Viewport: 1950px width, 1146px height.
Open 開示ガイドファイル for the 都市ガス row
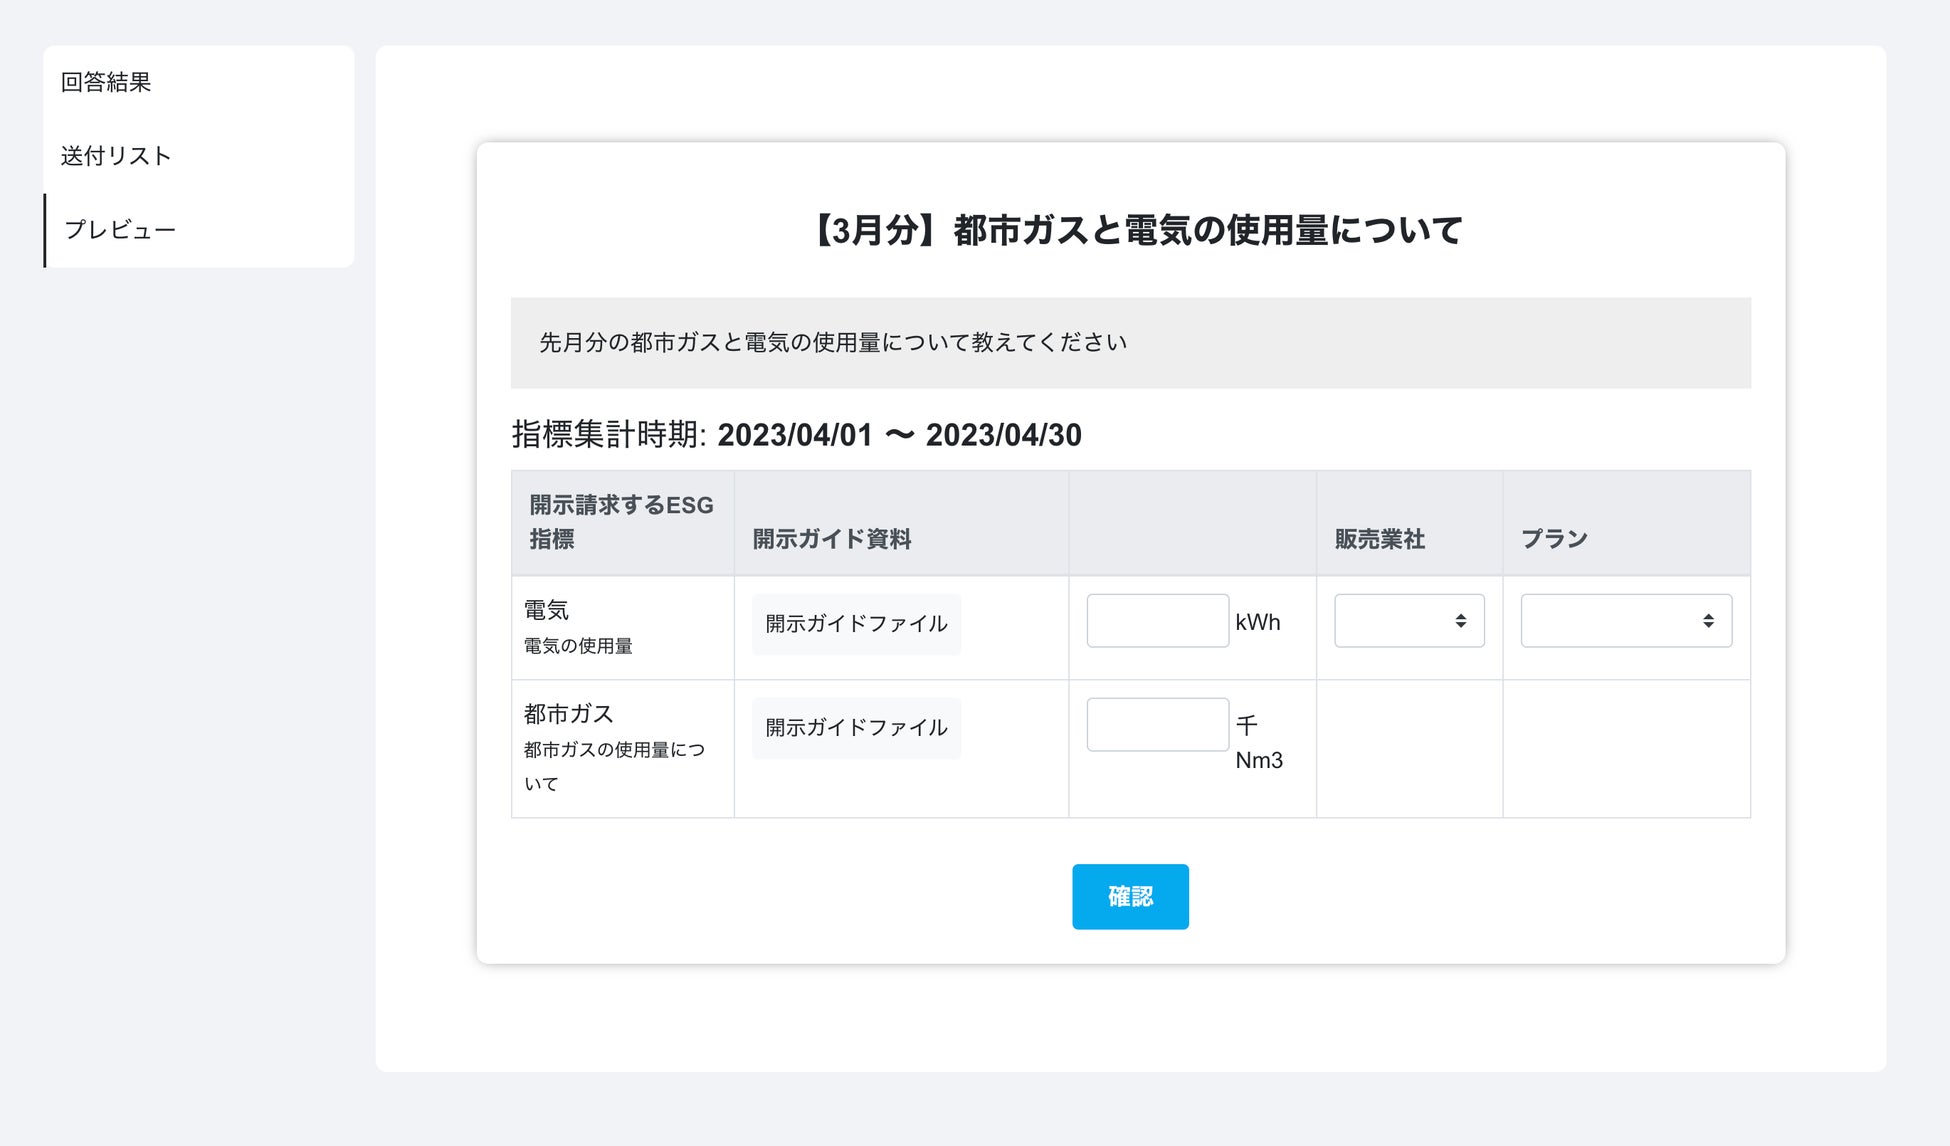856,728
